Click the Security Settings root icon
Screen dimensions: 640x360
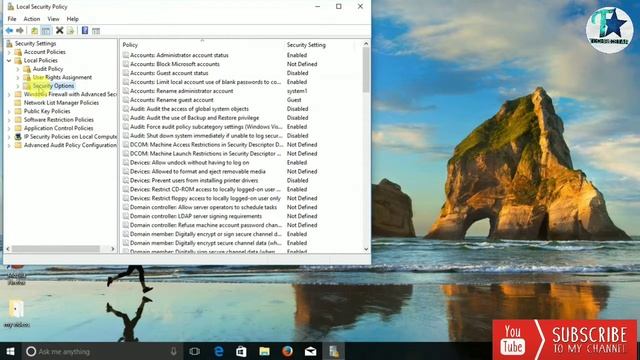[9, 43]
